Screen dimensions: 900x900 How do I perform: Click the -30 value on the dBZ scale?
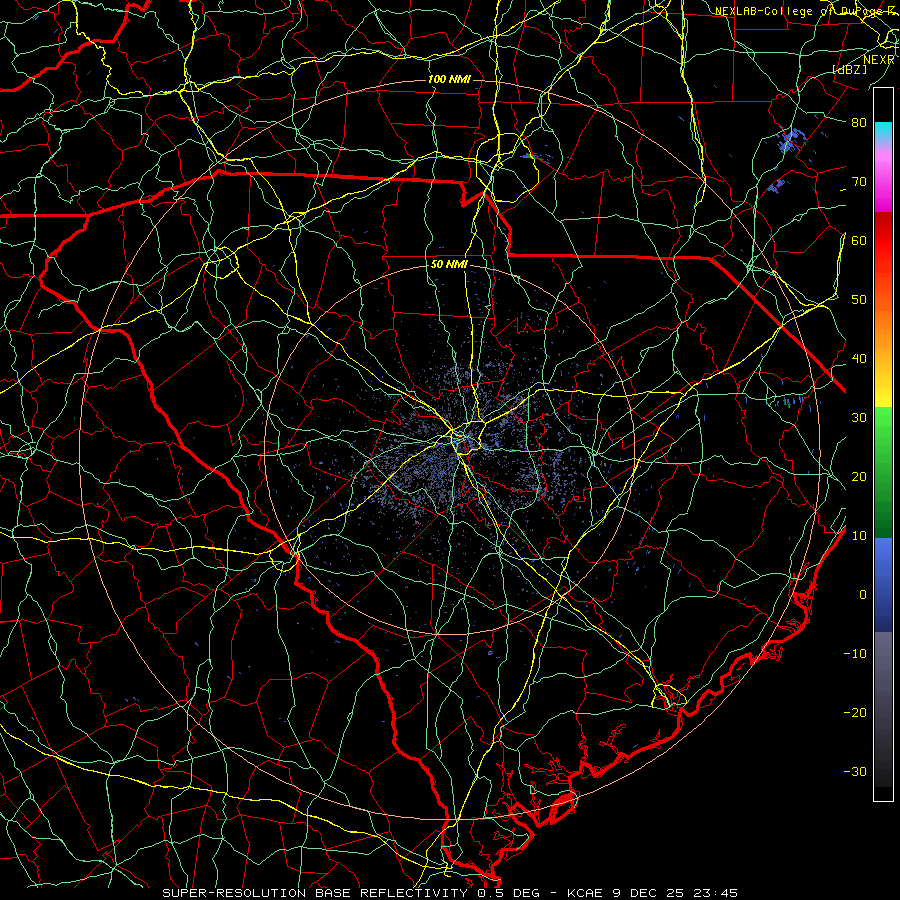tap(855, 771)
